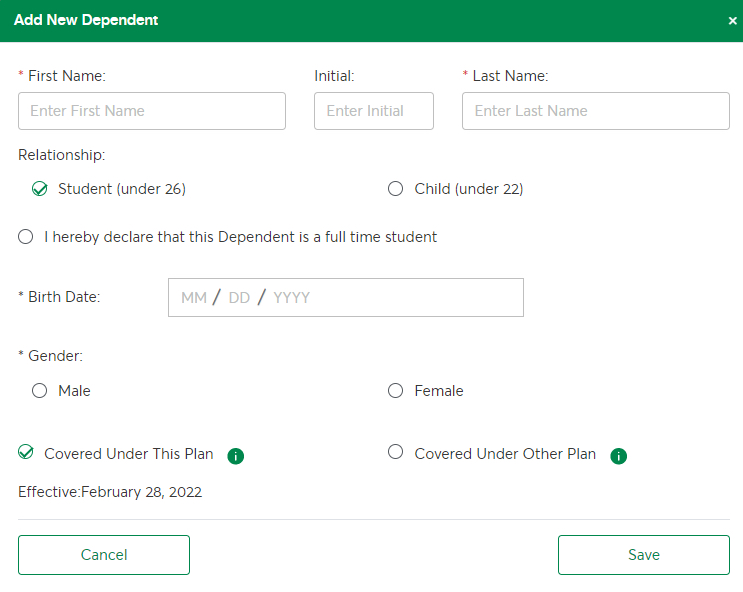Open info icon for Covered Under Other Plan

[x=618, y=456]
